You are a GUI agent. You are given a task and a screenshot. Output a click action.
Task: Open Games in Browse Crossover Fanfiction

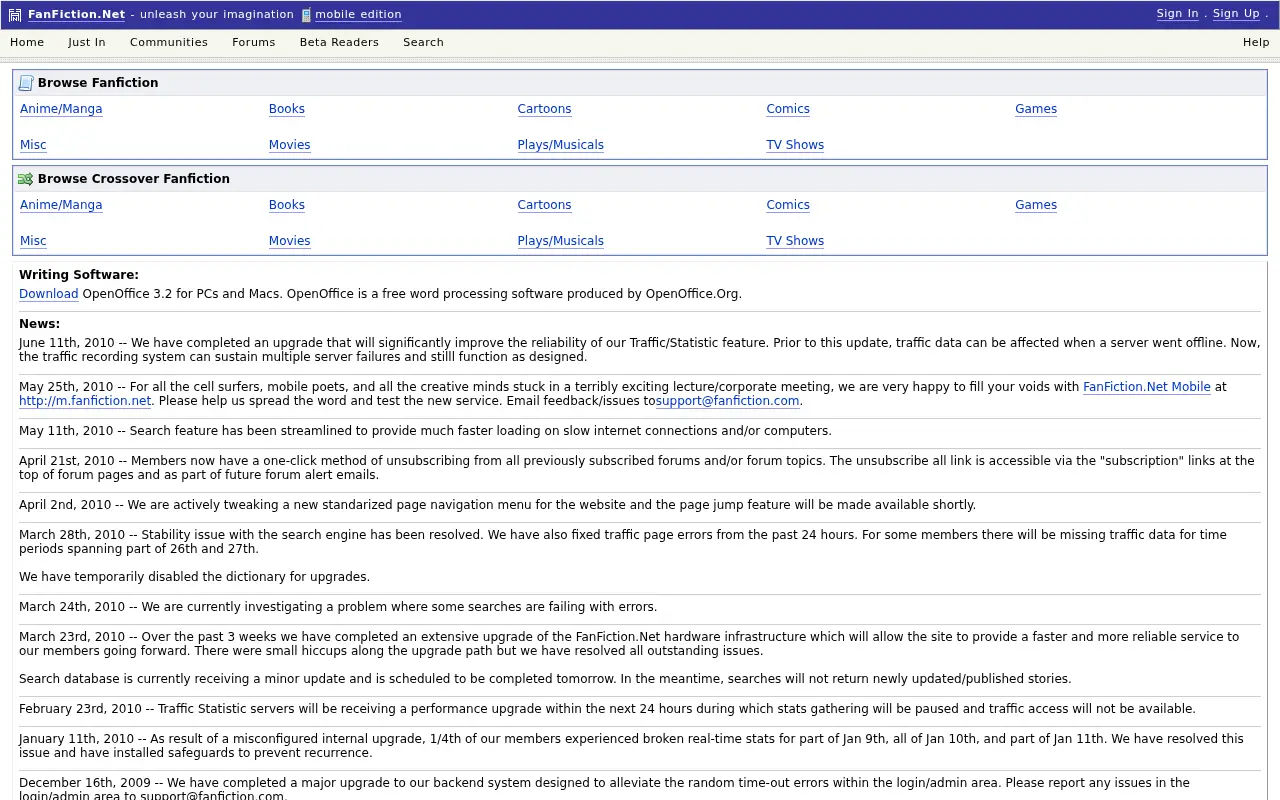(x=1036, y=205)
